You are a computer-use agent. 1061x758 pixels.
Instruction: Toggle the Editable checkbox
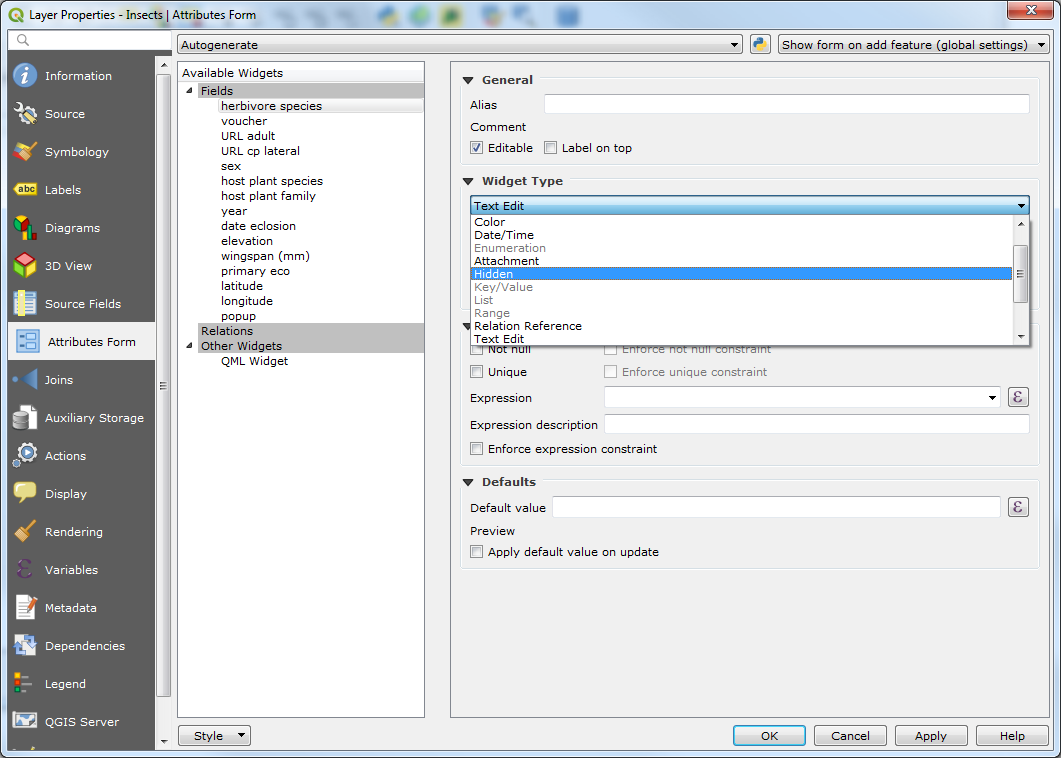(476, 148)
